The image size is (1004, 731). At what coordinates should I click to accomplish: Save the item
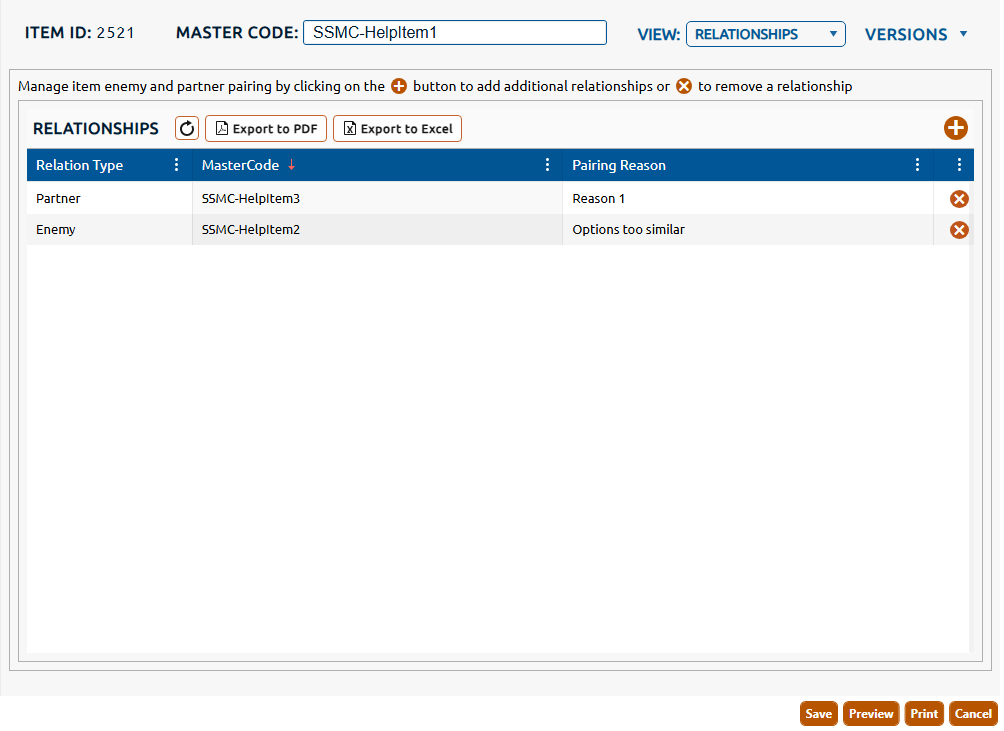tap(818, 713)
